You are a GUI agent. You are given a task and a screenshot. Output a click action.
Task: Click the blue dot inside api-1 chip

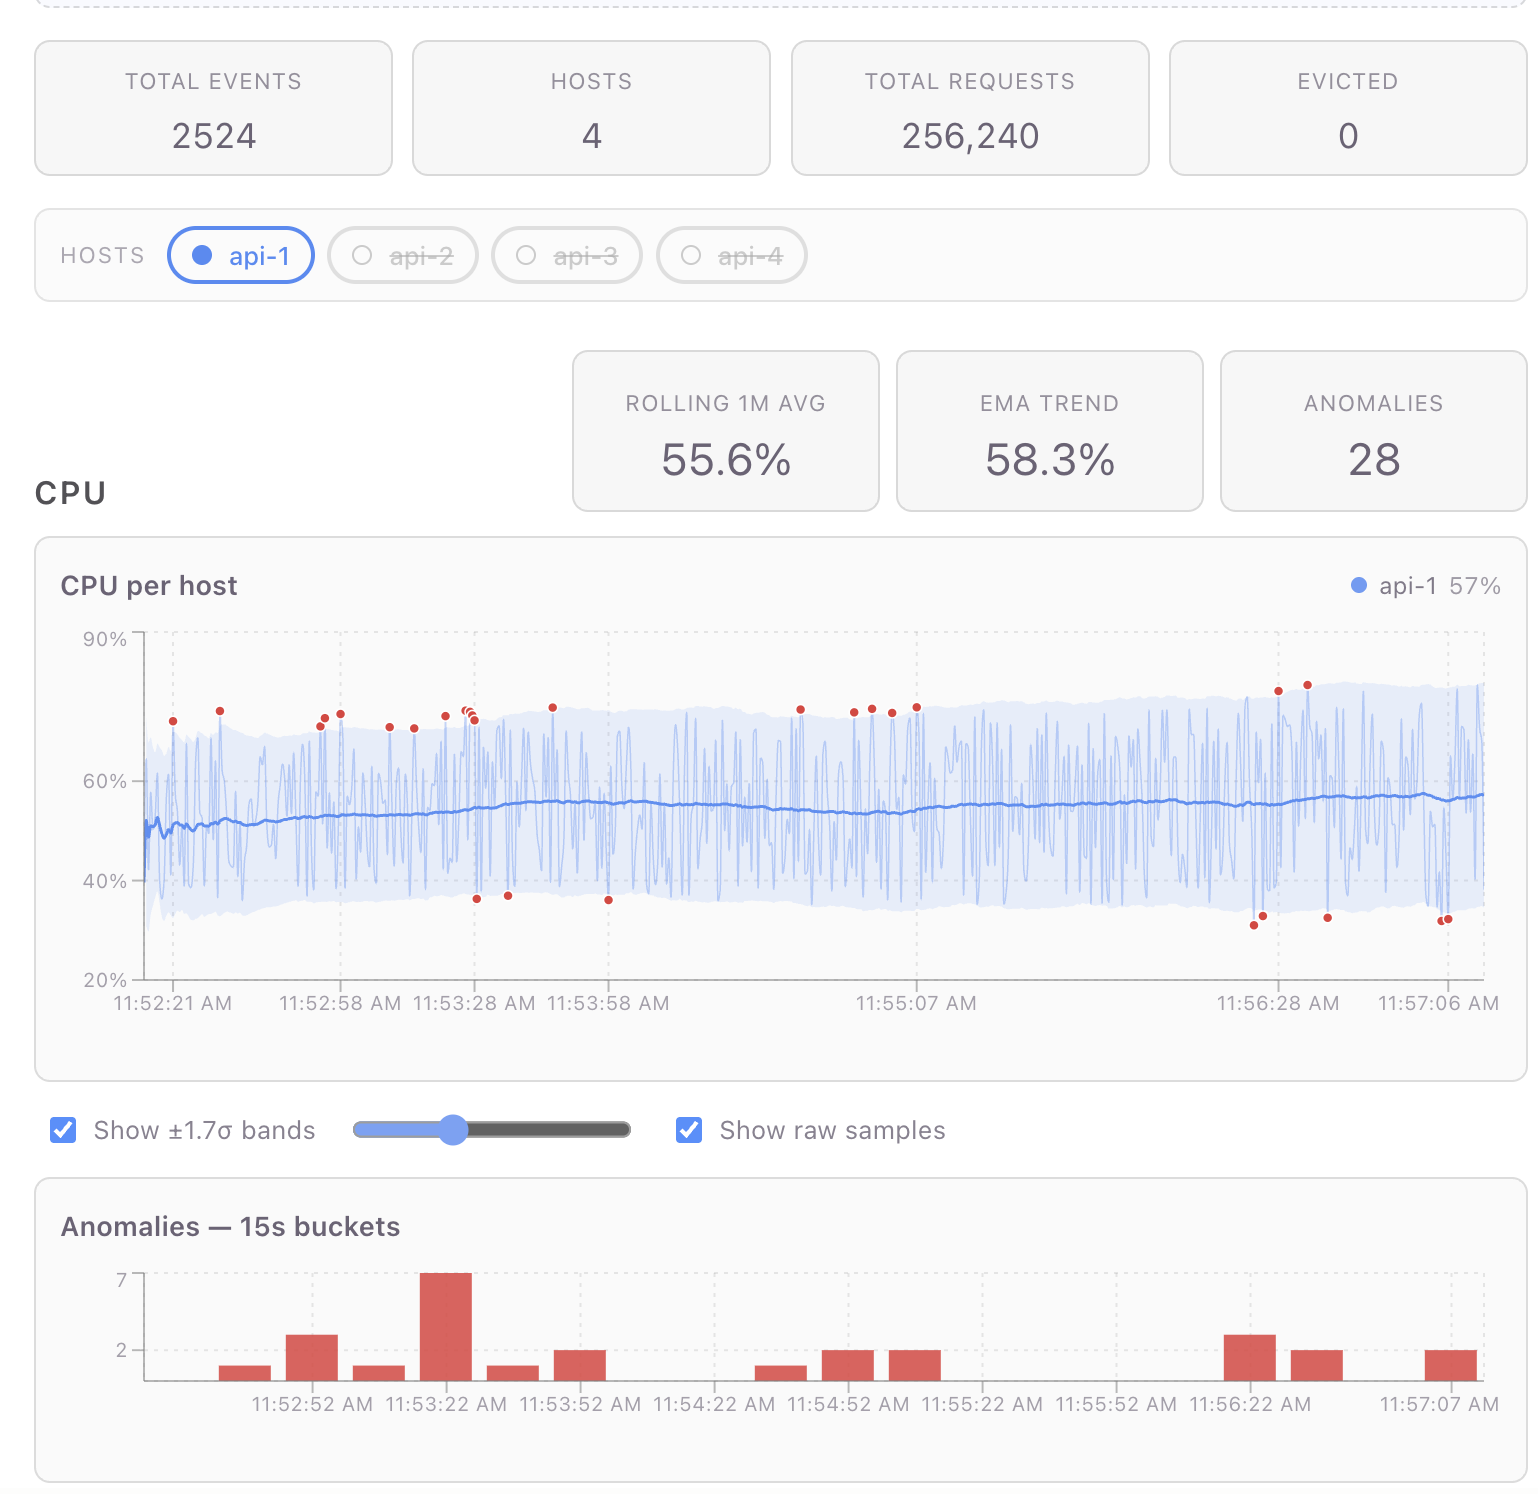tap(203, 255)
